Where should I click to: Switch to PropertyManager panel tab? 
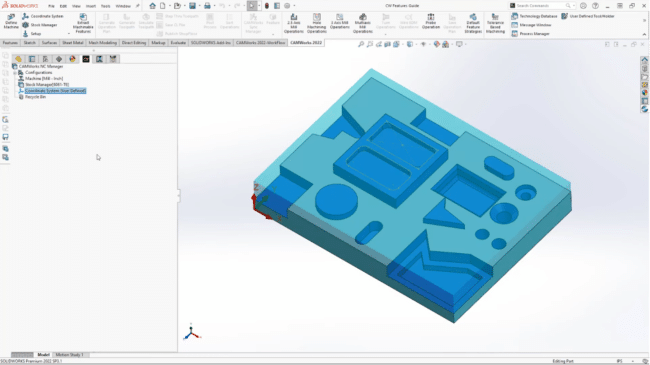[32, 59]
